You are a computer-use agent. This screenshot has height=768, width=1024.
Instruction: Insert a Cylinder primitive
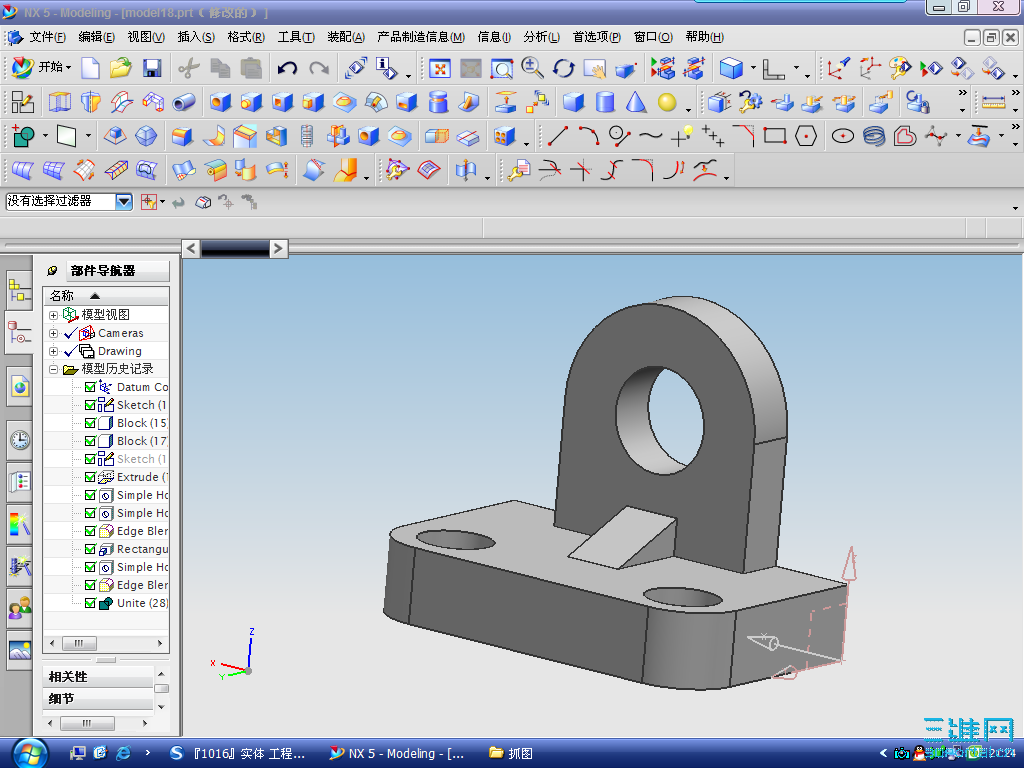[605, 103]
